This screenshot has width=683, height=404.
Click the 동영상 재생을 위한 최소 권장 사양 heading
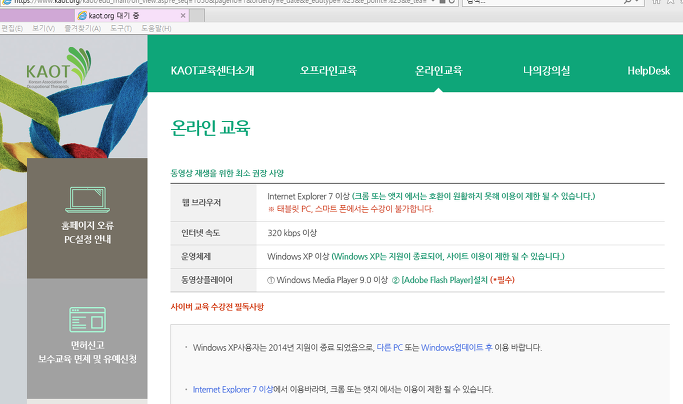227,173
